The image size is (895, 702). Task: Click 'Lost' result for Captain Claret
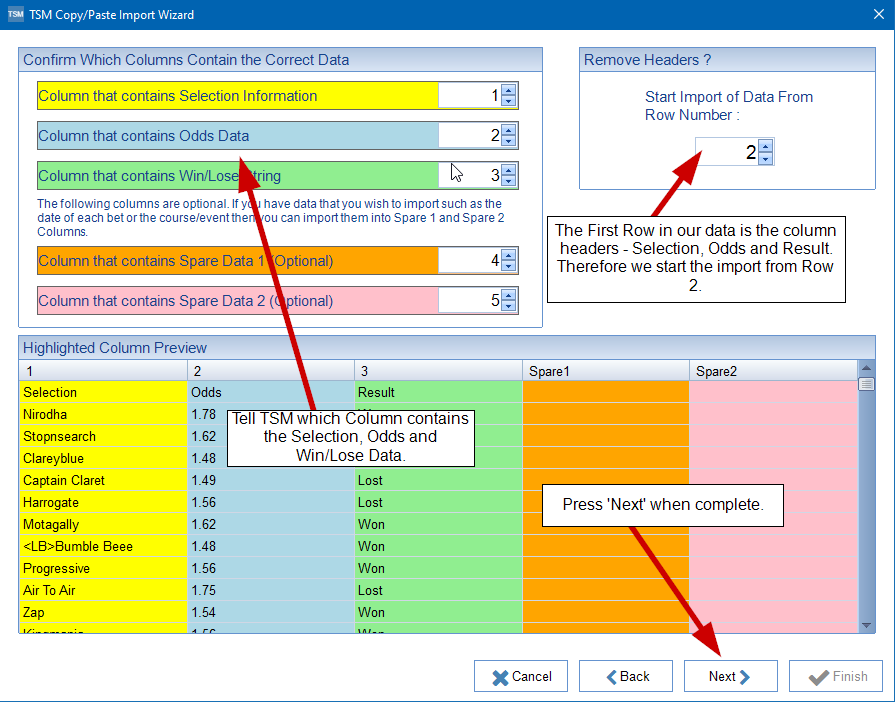coord(438,480)
